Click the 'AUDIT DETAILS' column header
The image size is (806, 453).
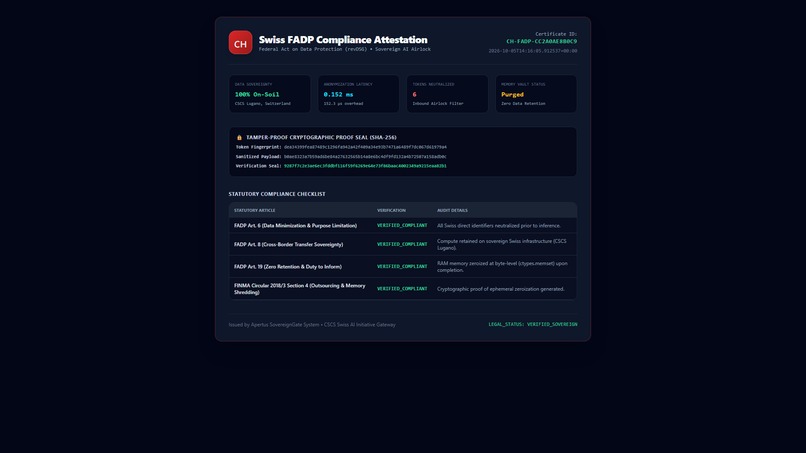[x=452, y=210]
